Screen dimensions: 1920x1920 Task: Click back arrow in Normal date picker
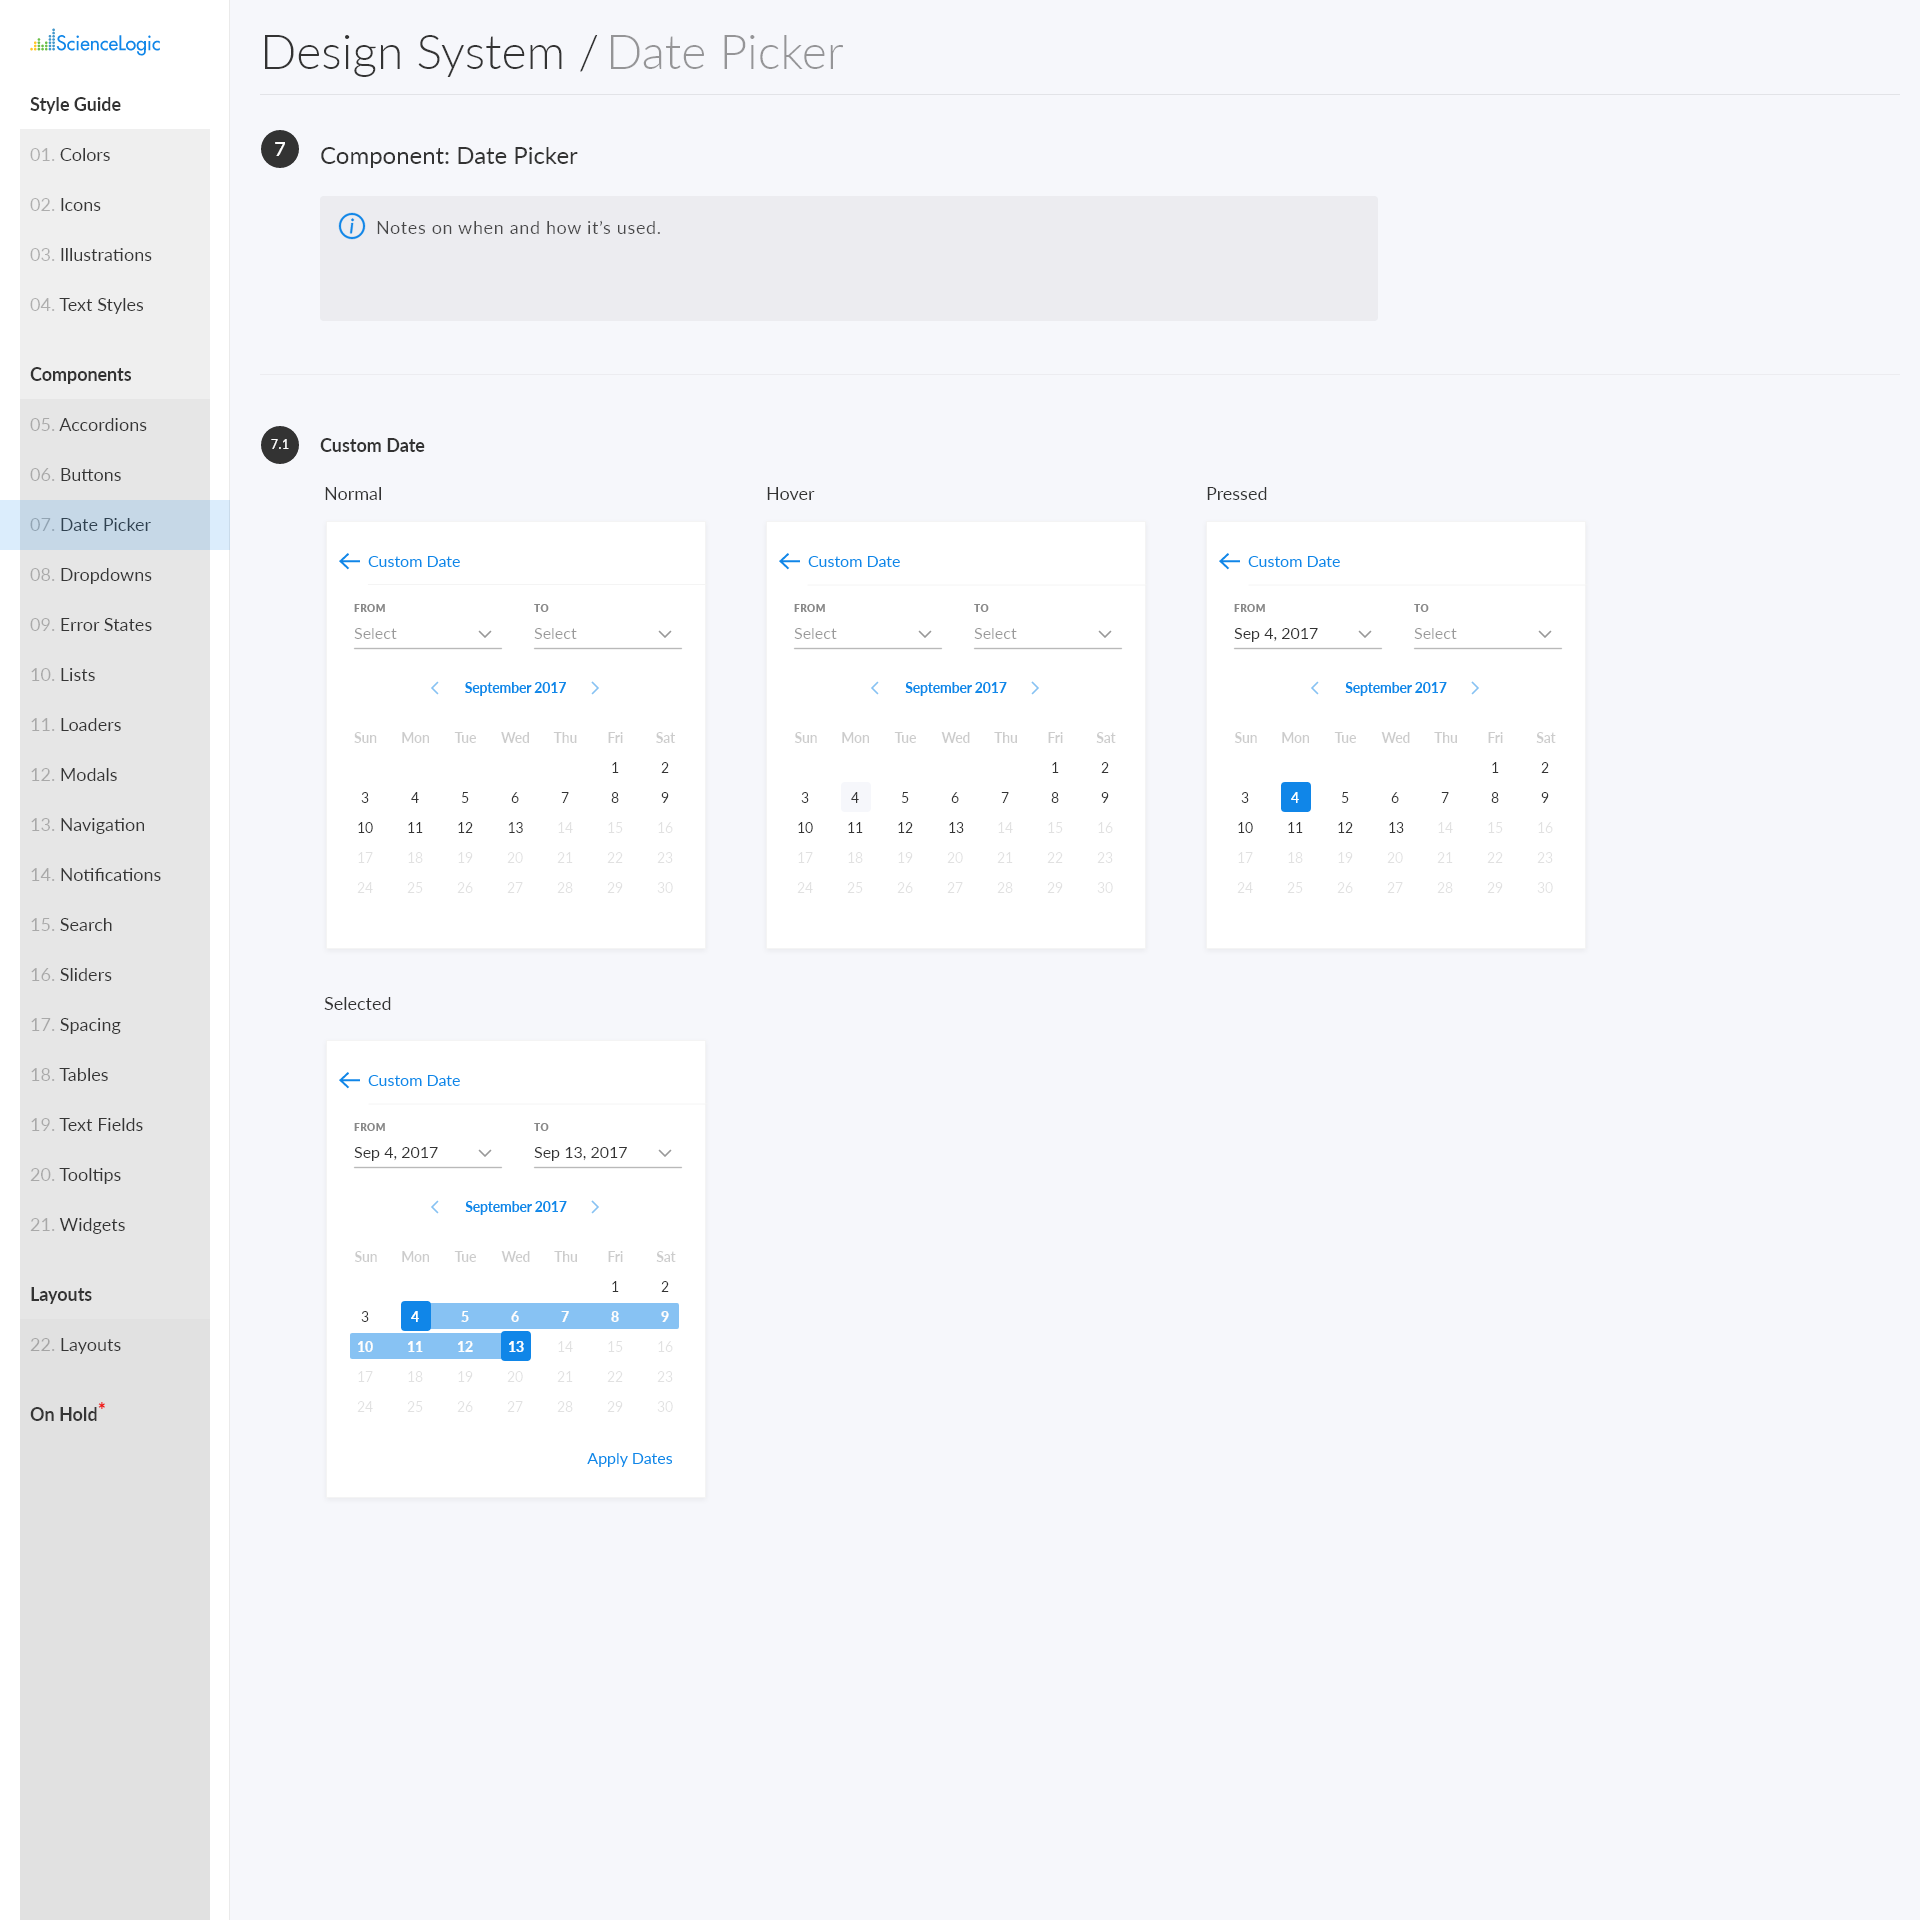pos(349,561)
